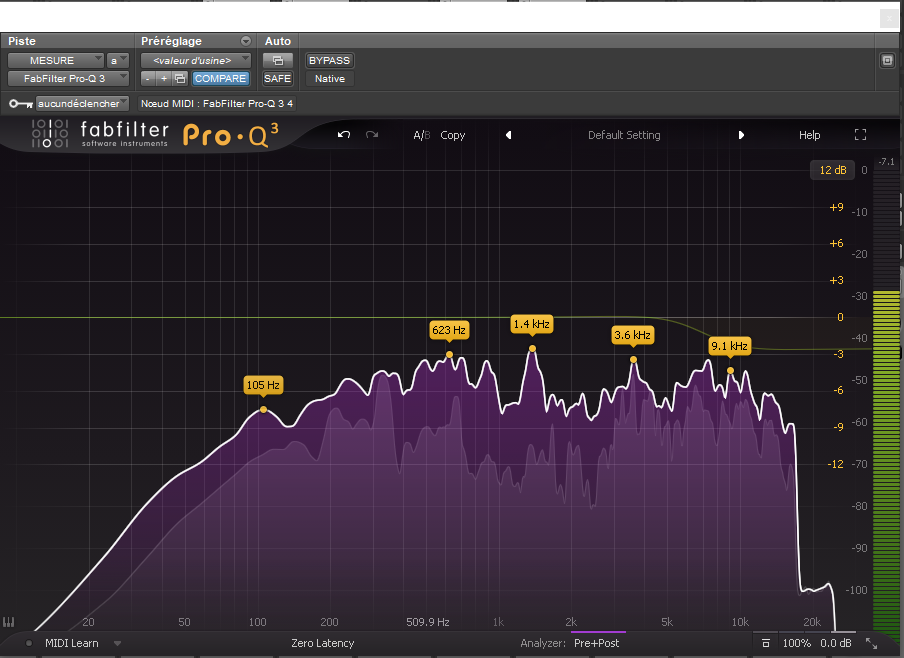Click the 509.9 Hz frequency readout

click(x=428, y=622)
